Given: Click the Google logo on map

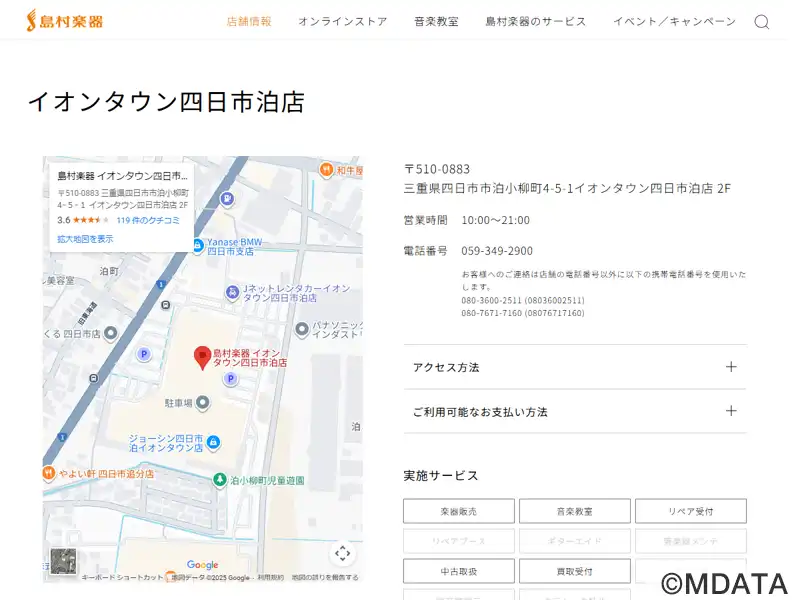Looking at the screenshot, I should 203,564.
